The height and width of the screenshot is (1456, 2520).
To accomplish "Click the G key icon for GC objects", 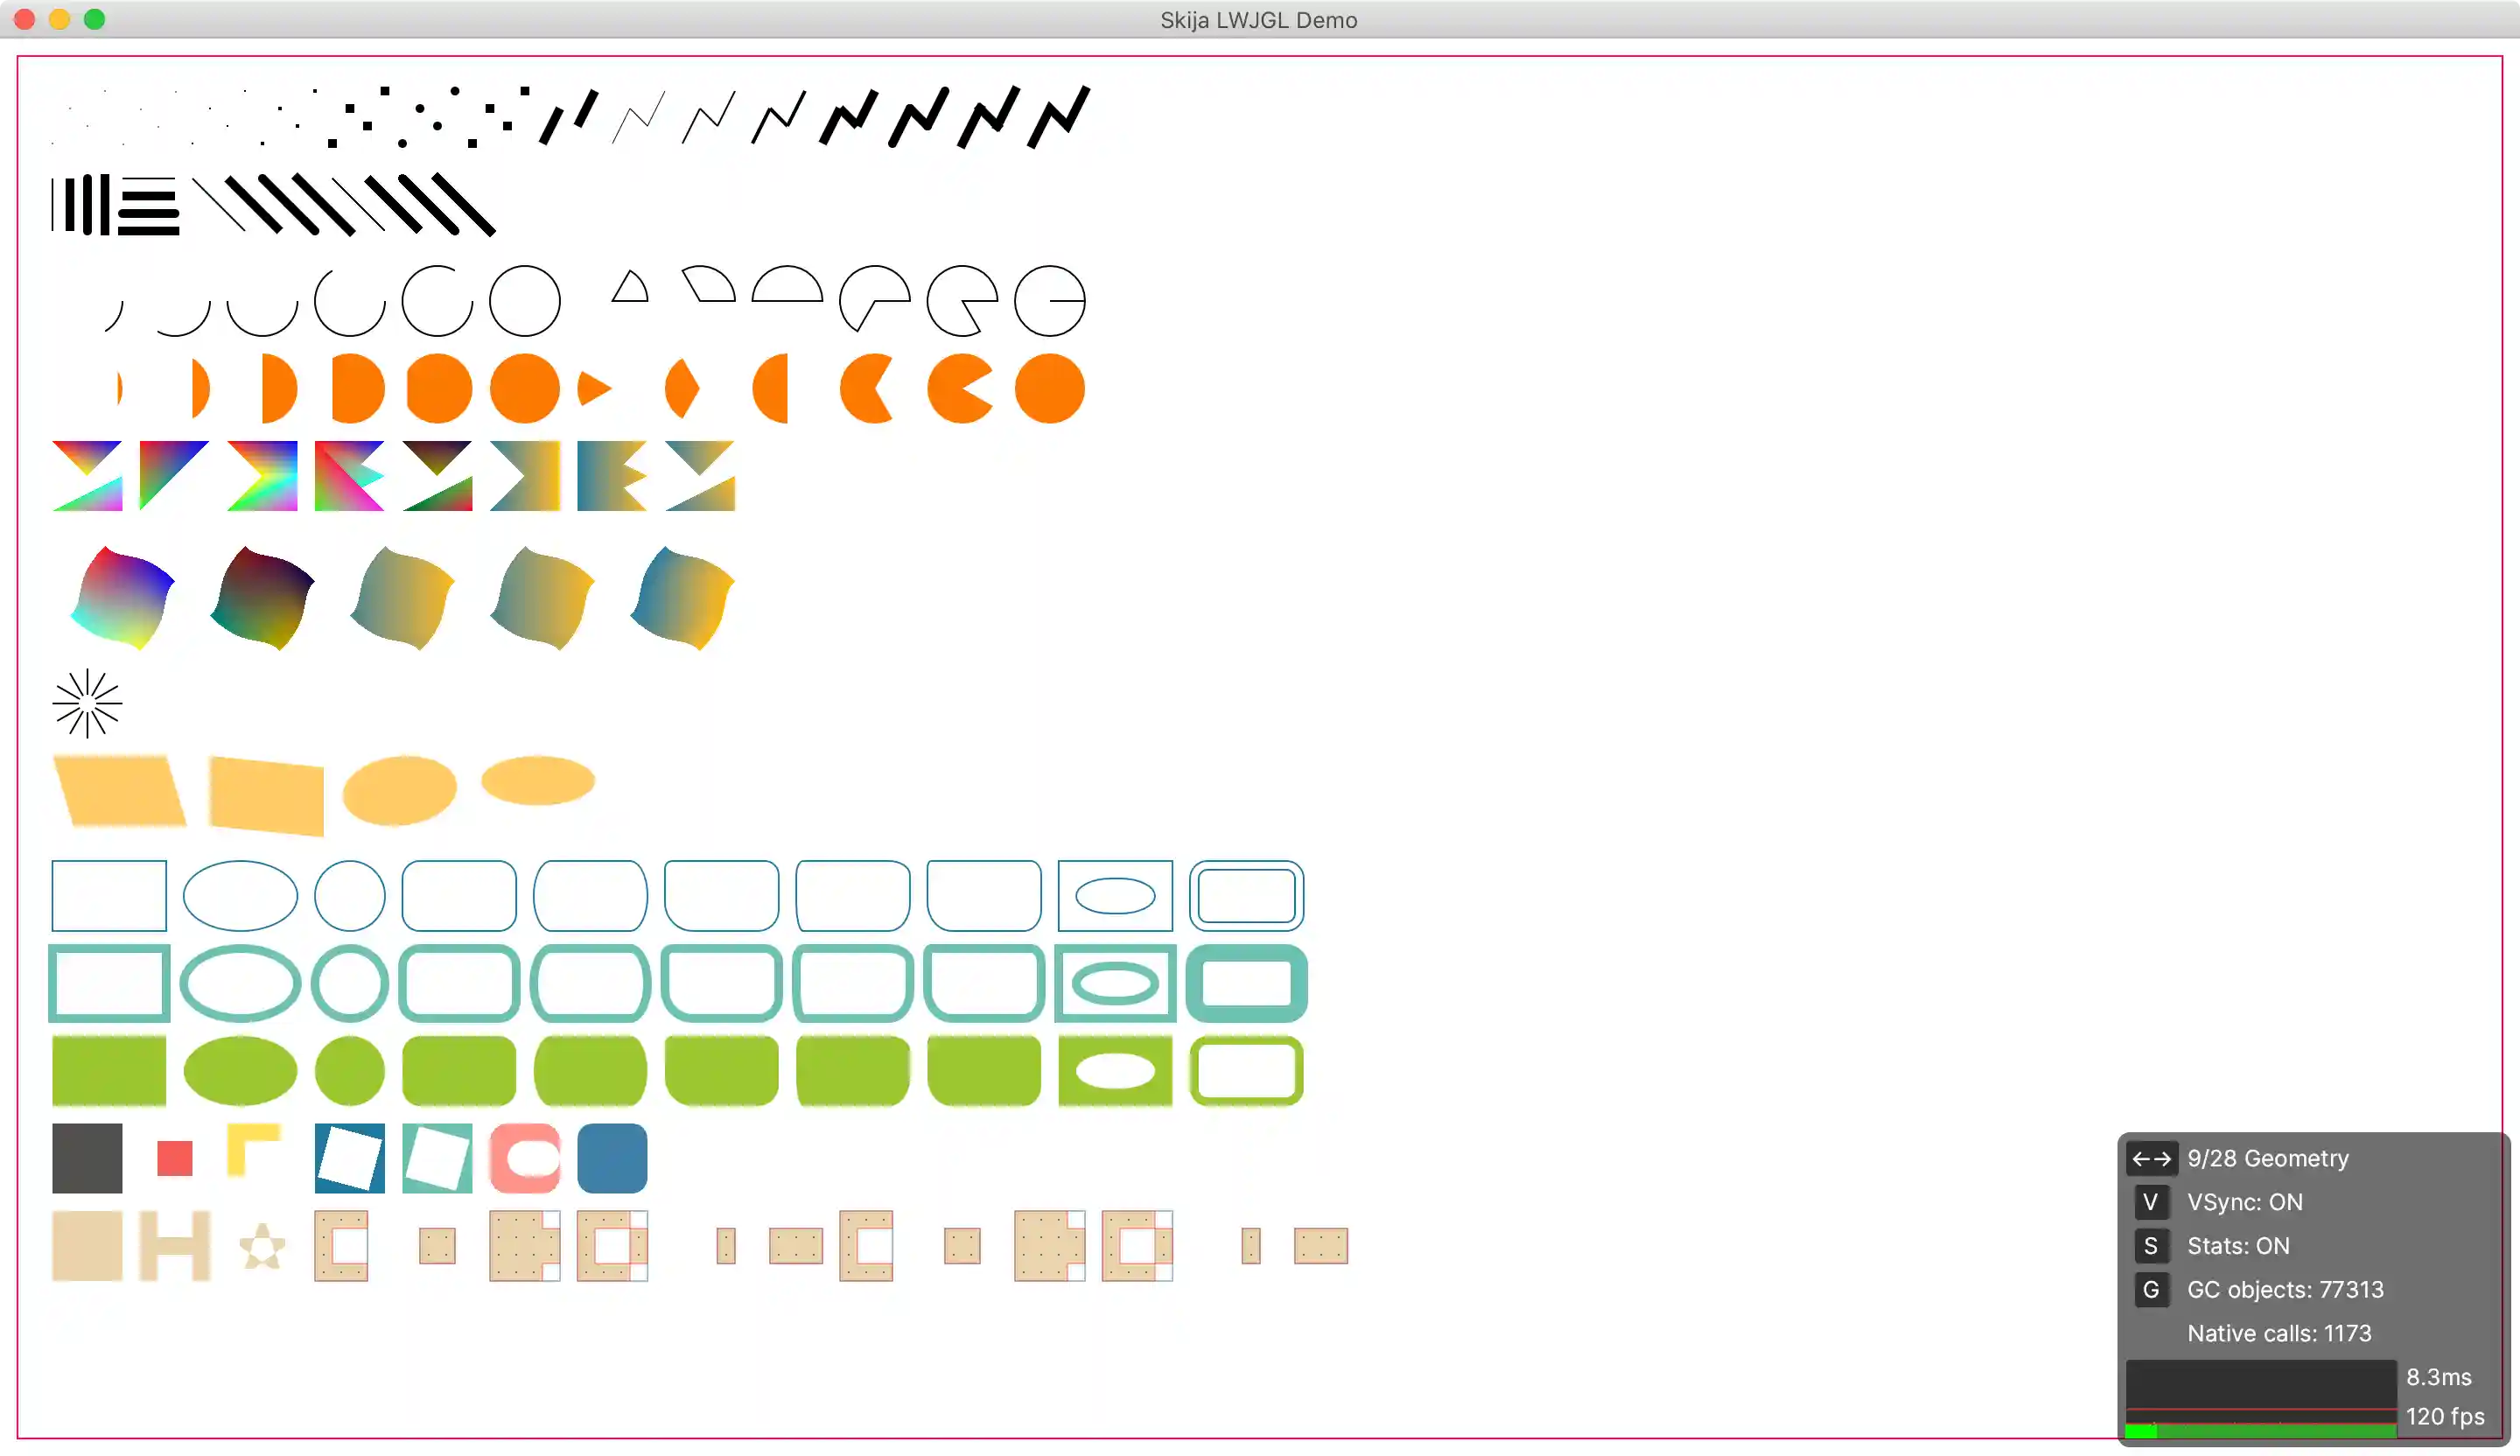I will [x=2150, y=1290].
